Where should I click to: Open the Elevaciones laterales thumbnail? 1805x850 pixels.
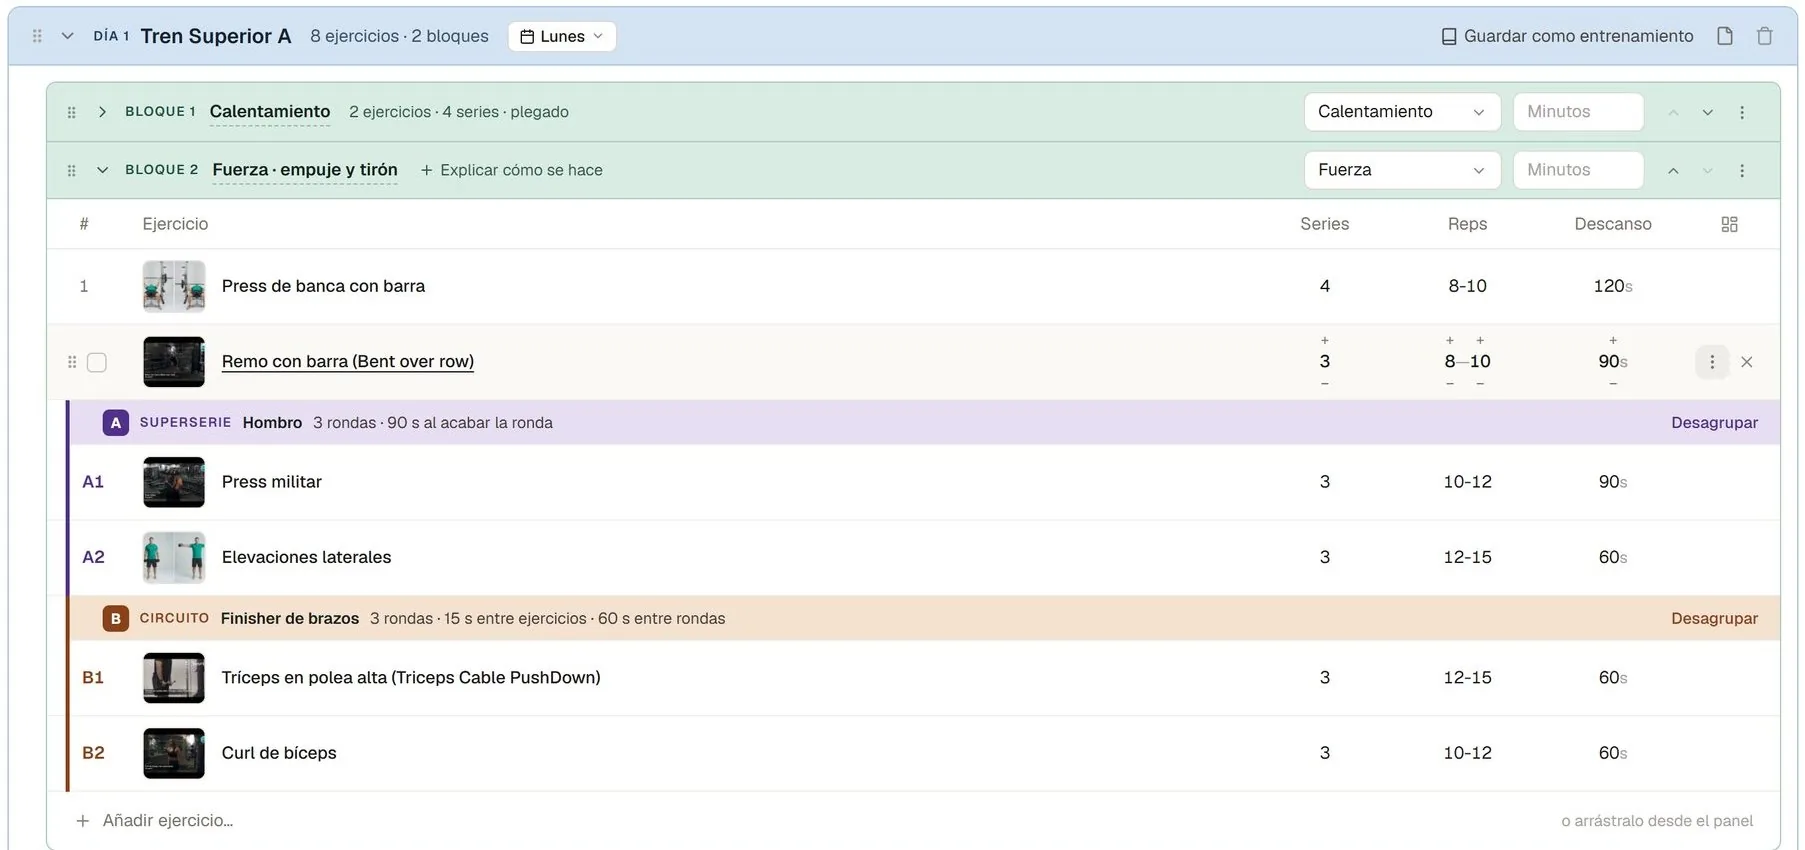click(174, 557)
